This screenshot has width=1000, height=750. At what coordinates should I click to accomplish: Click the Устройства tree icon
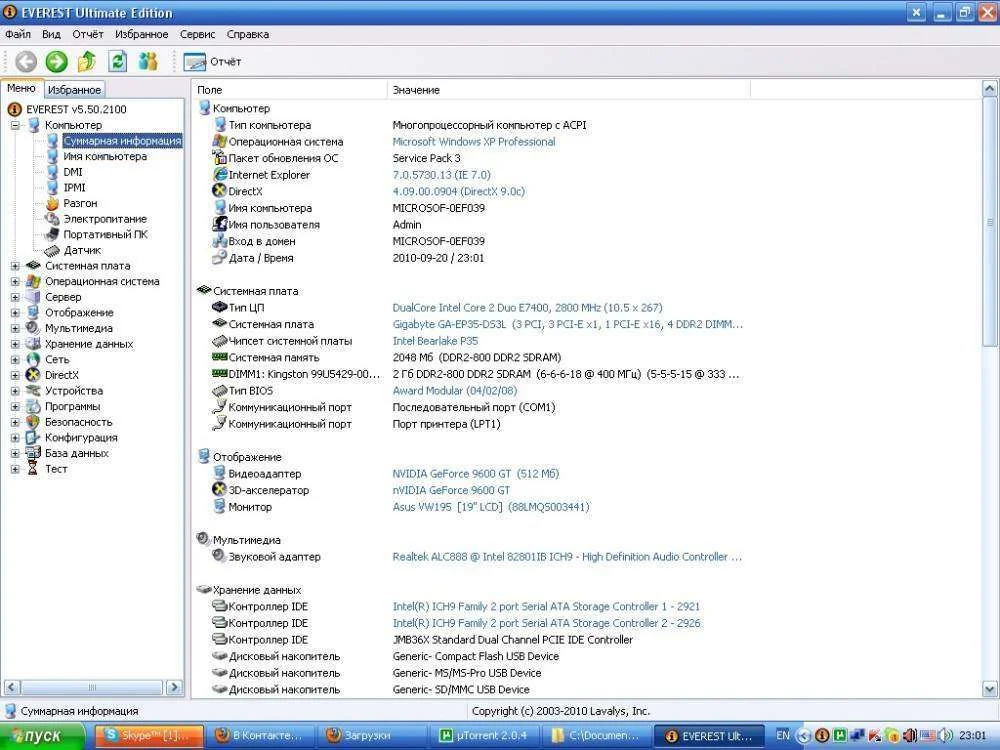[x=33, y=391]
